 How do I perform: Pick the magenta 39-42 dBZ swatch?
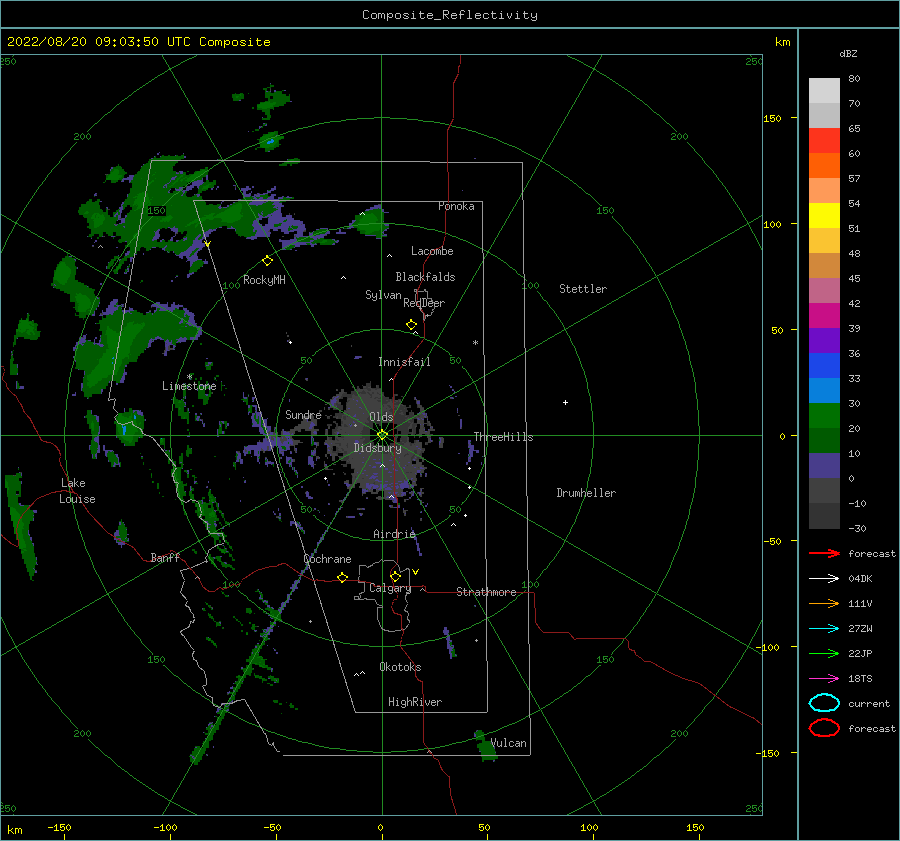824,315
